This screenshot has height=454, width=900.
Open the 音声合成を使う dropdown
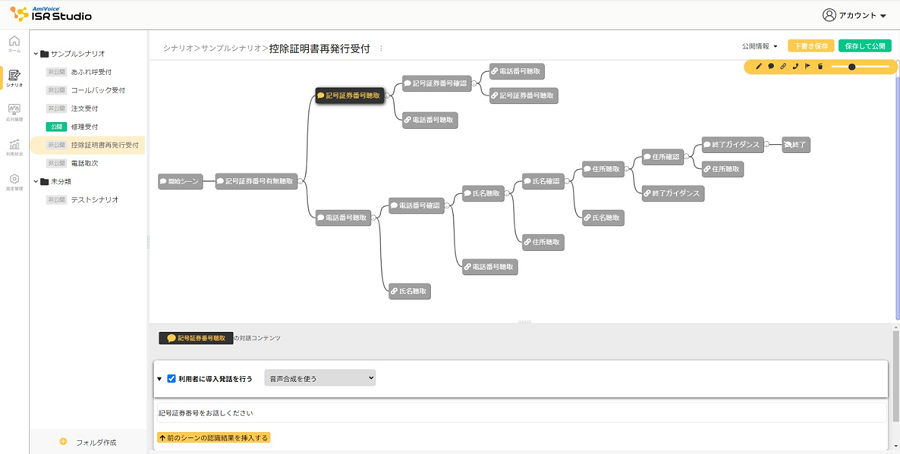pos(320,378)
